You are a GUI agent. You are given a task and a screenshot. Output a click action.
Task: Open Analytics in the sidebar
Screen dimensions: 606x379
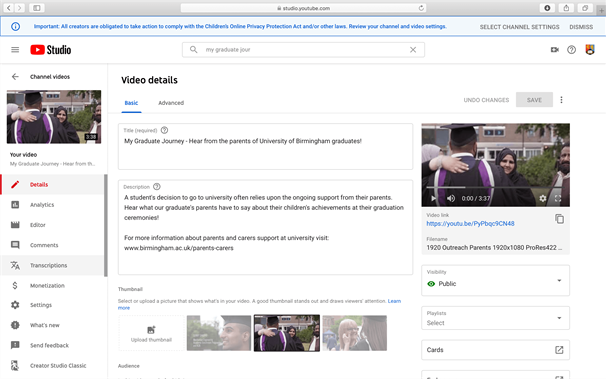(x=53, y=205)
